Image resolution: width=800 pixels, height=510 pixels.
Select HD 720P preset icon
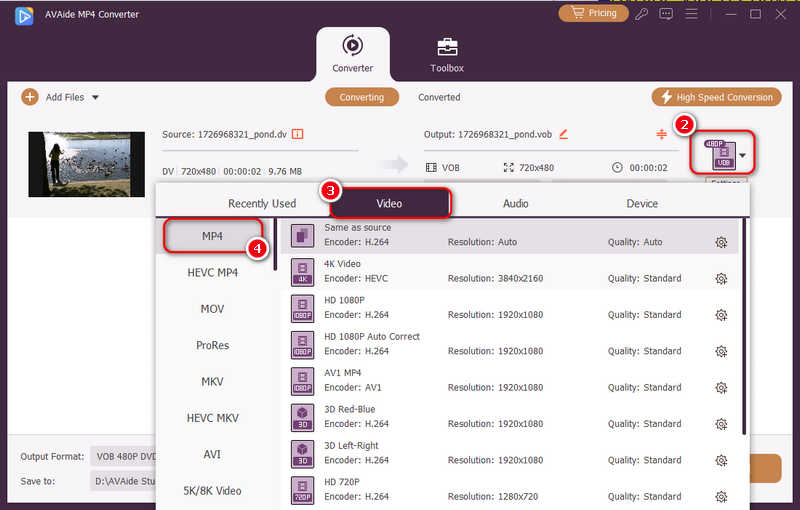pos(303,490)
